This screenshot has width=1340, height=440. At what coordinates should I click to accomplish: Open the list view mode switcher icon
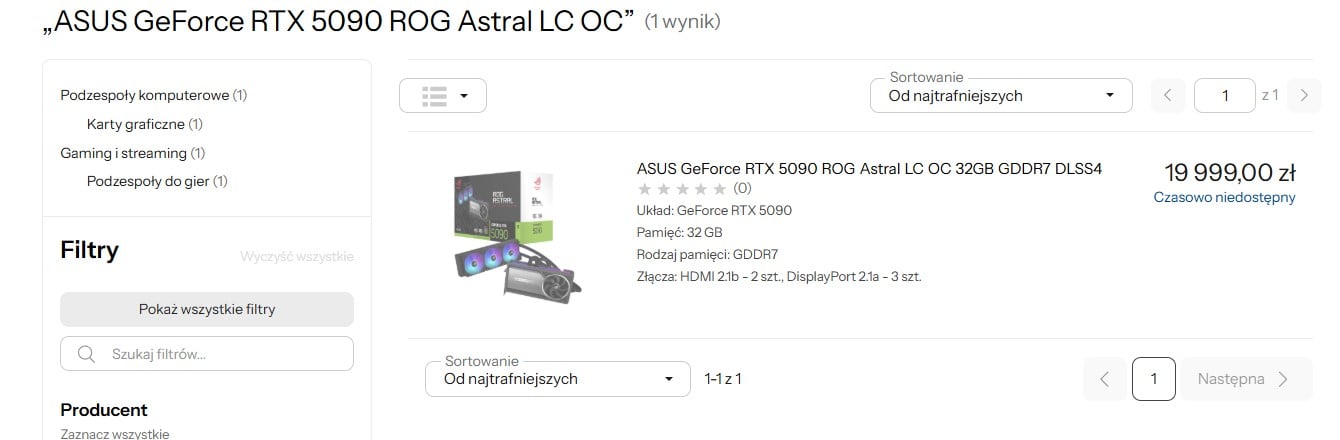pyautogui.click(x=434, y=95)
